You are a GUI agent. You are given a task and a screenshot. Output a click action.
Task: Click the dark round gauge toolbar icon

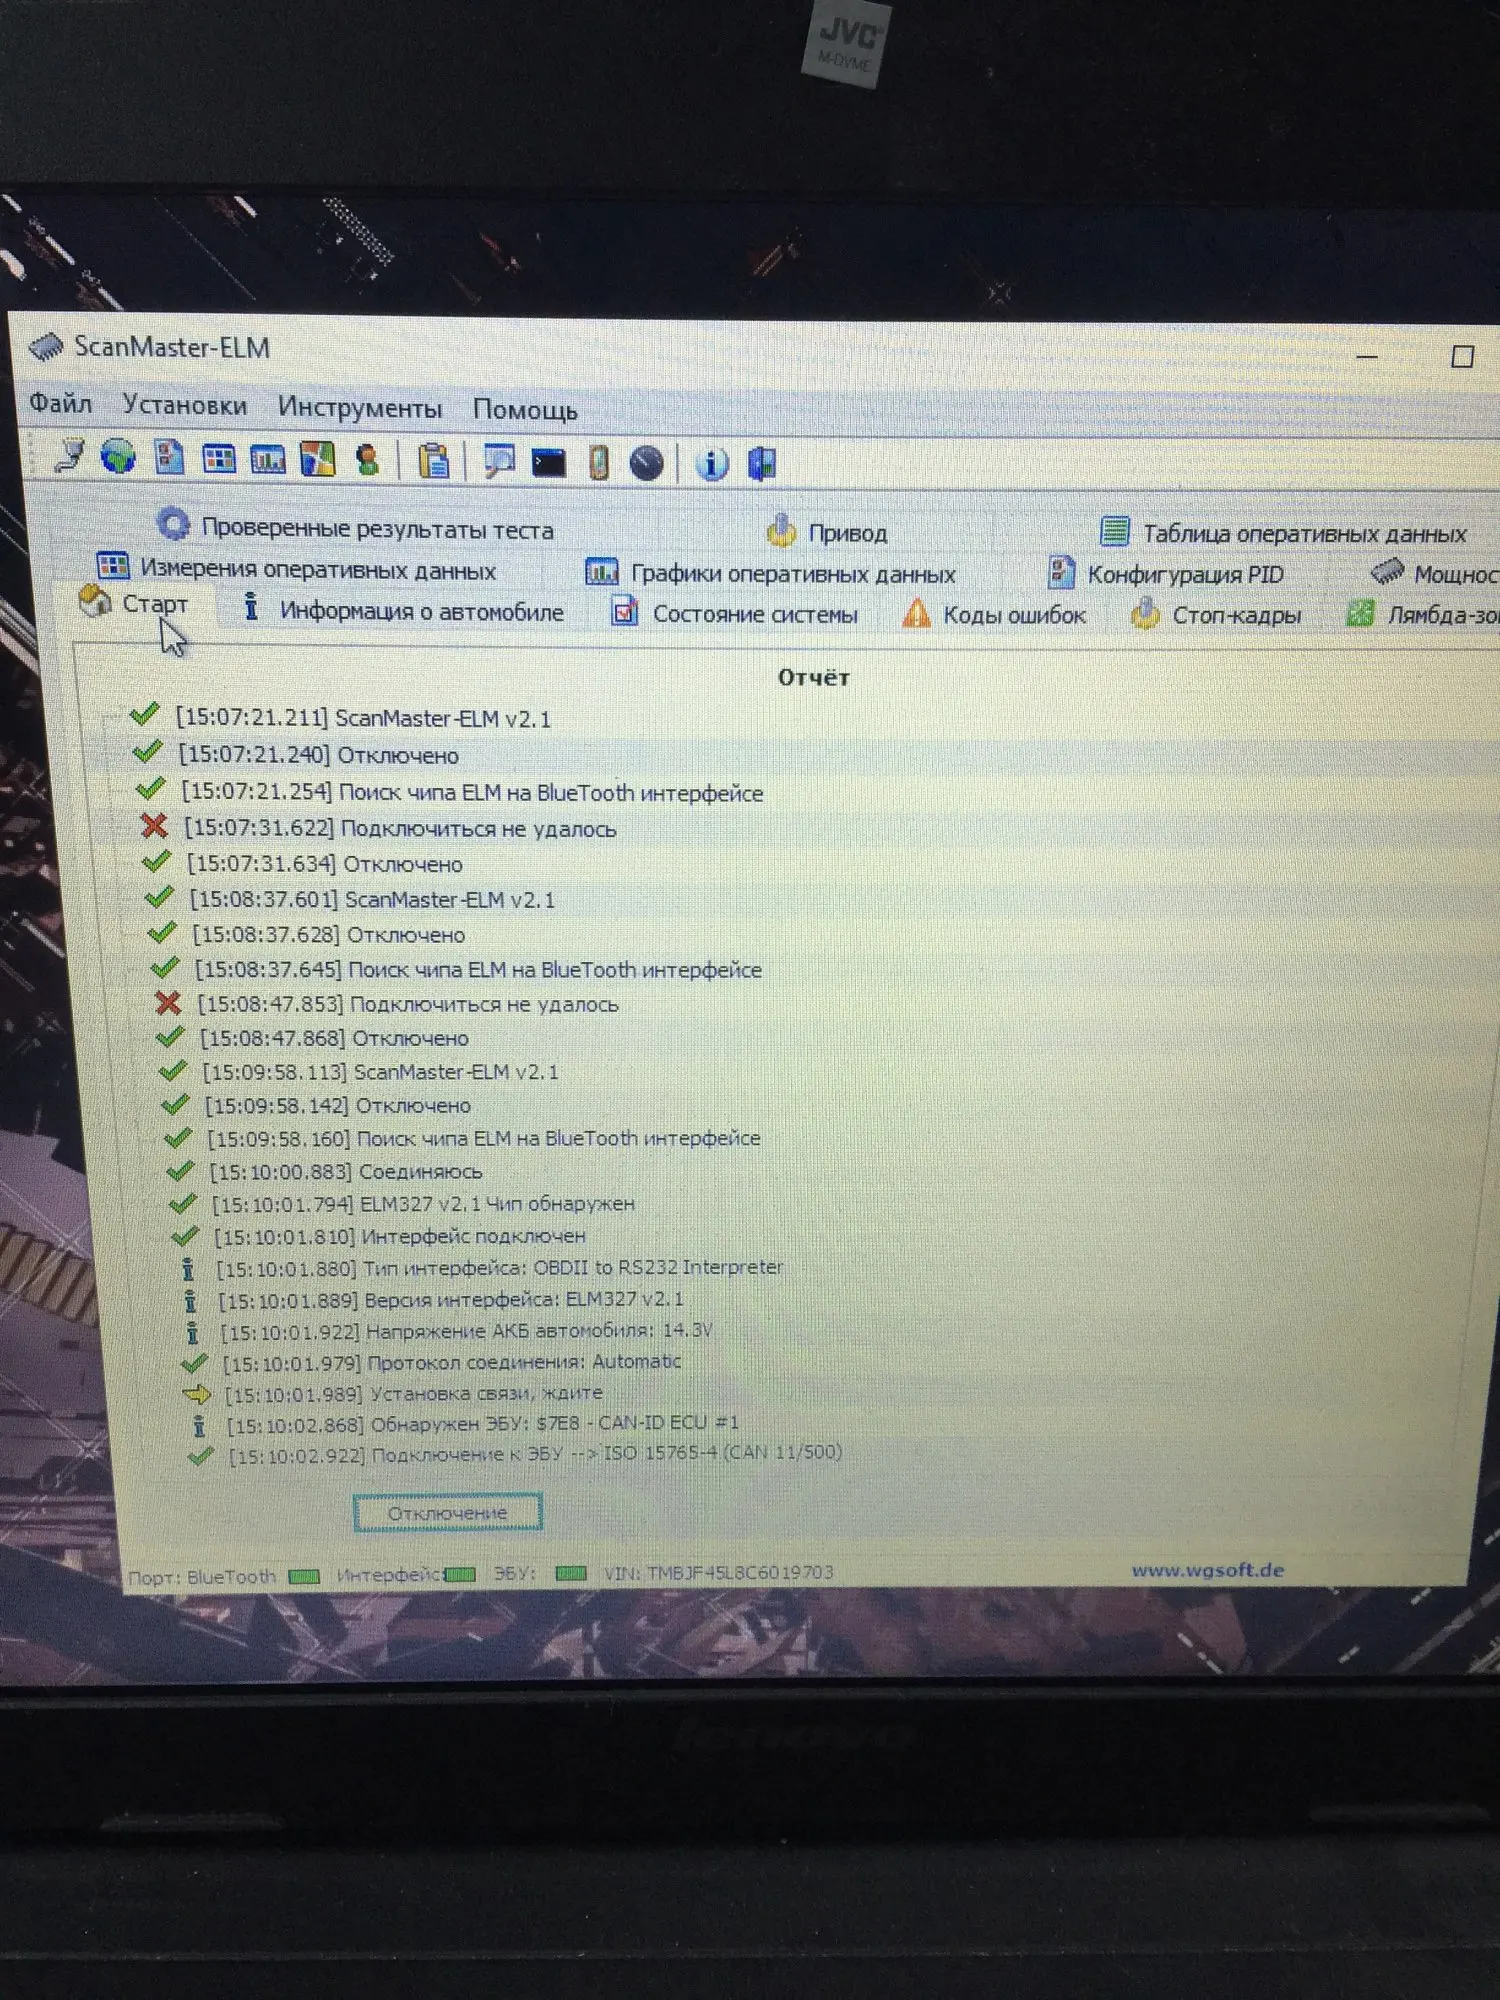[646, 465]
